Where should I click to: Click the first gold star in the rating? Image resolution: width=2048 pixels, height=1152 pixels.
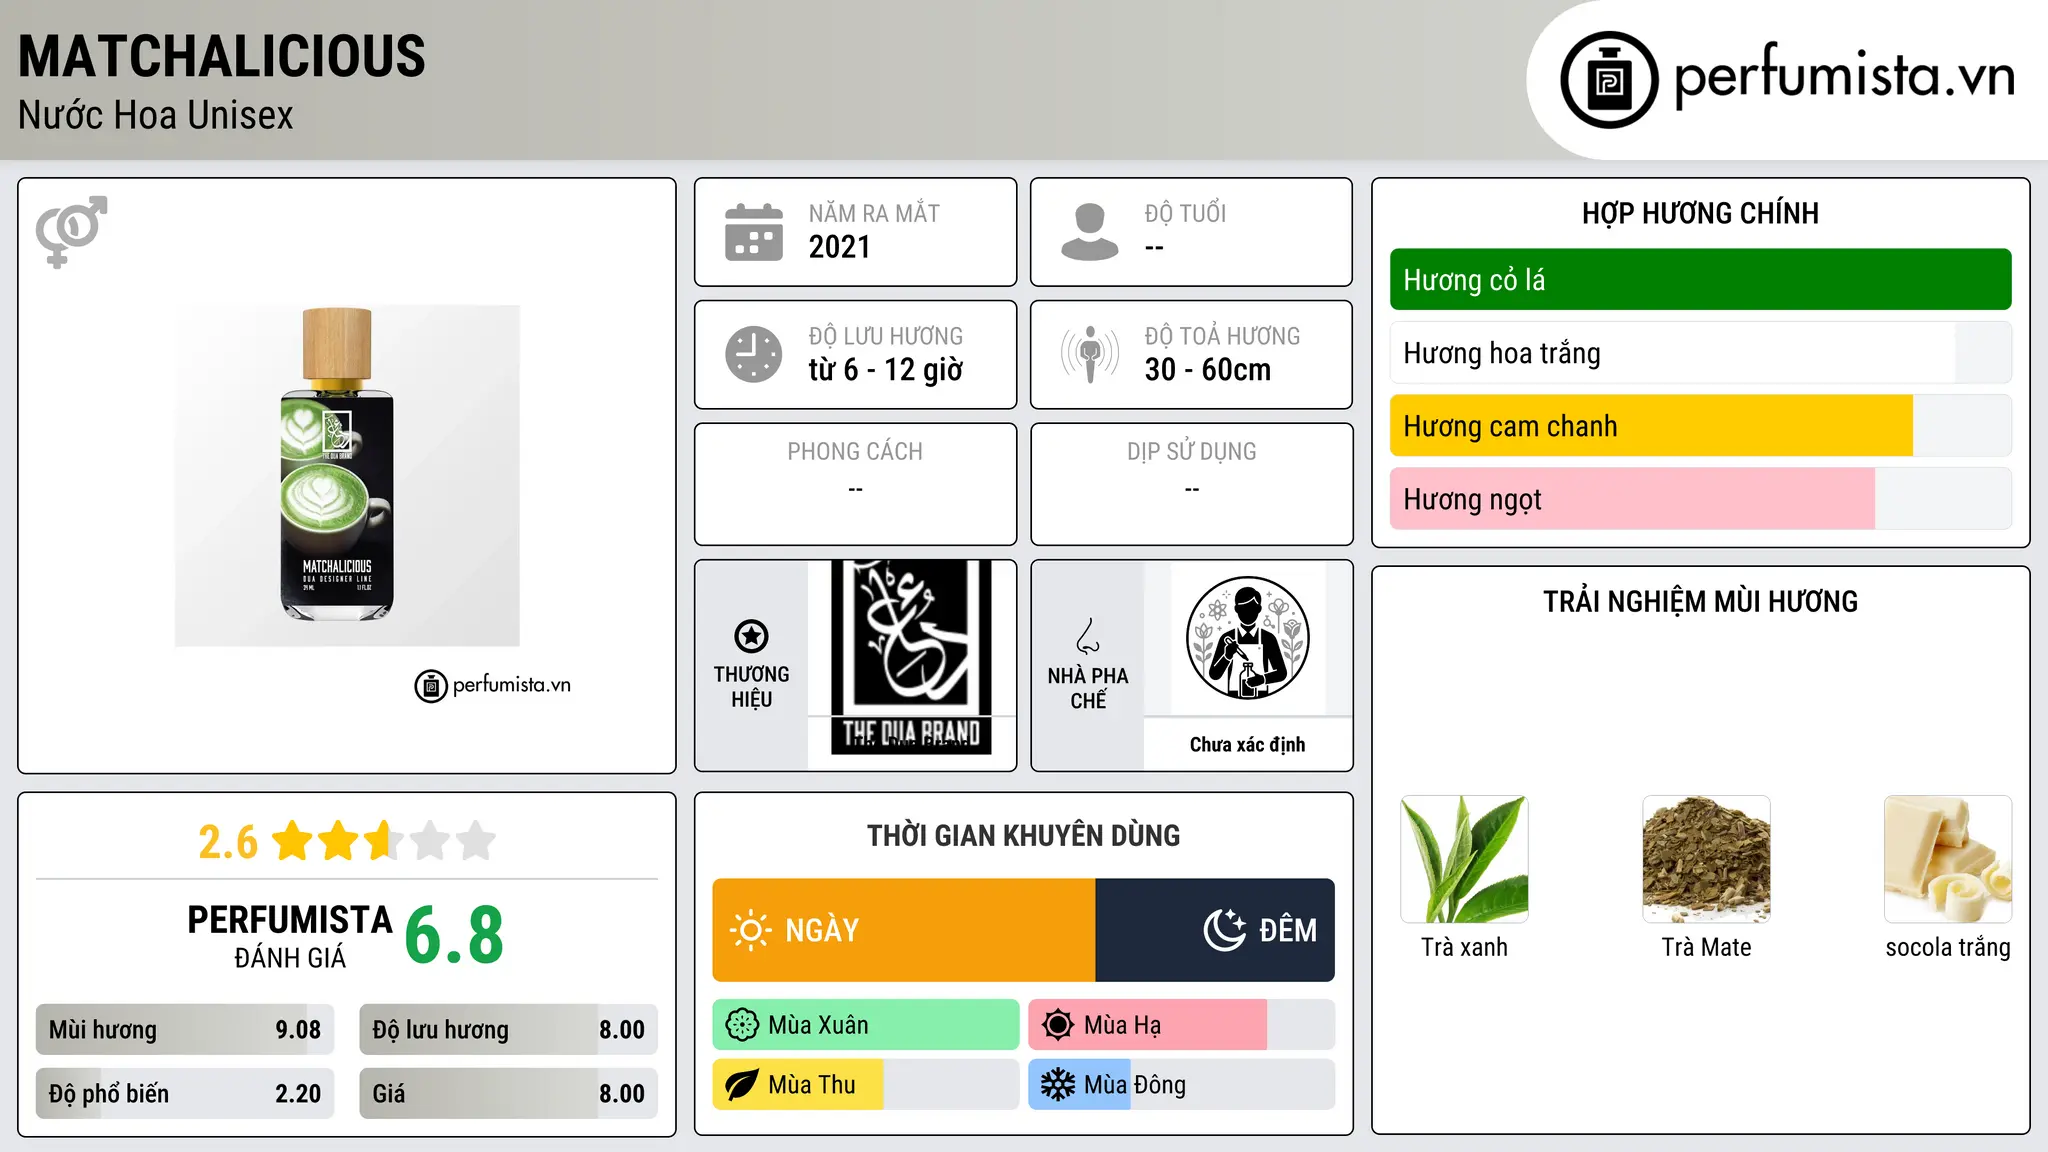coord(293,841)
